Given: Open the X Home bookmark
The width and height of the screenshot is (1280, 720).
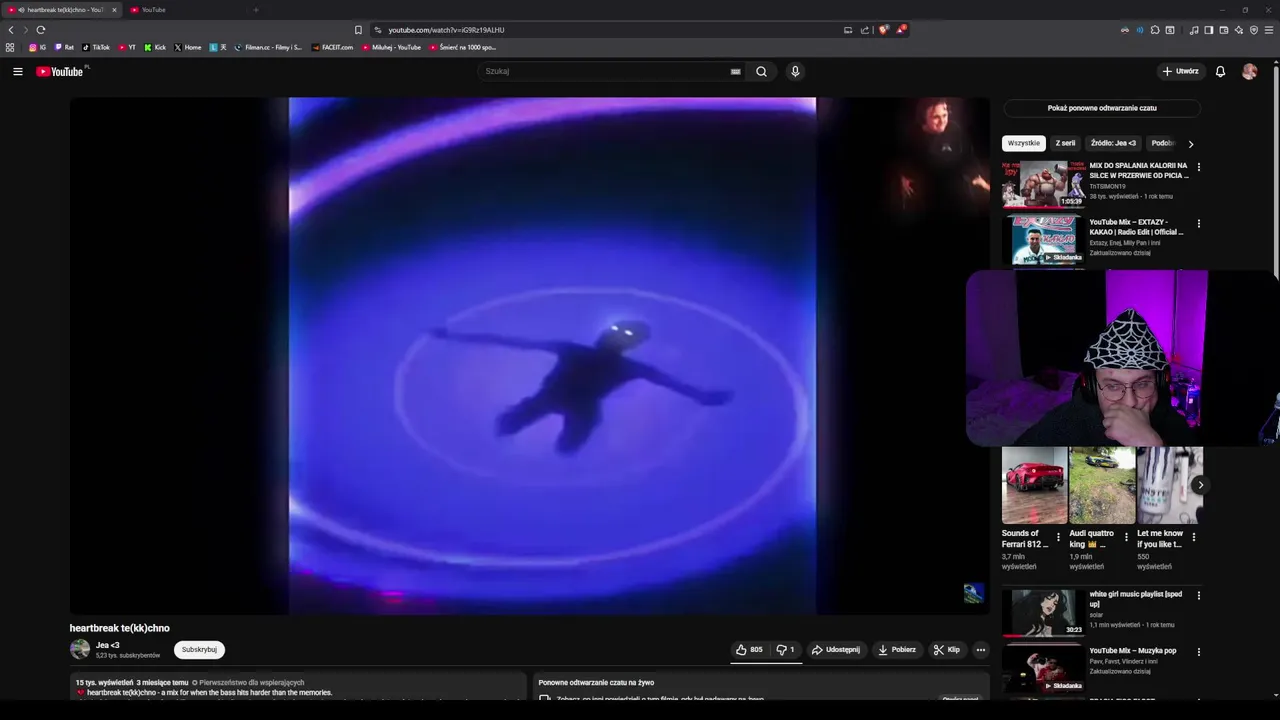Looking at the screenshot, I should pos(188,47).
